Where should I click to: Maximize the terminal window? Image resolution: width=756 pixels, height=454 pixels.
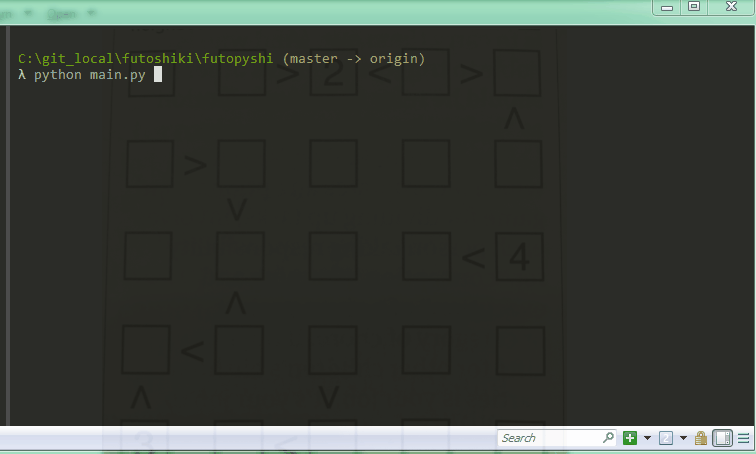694,7
